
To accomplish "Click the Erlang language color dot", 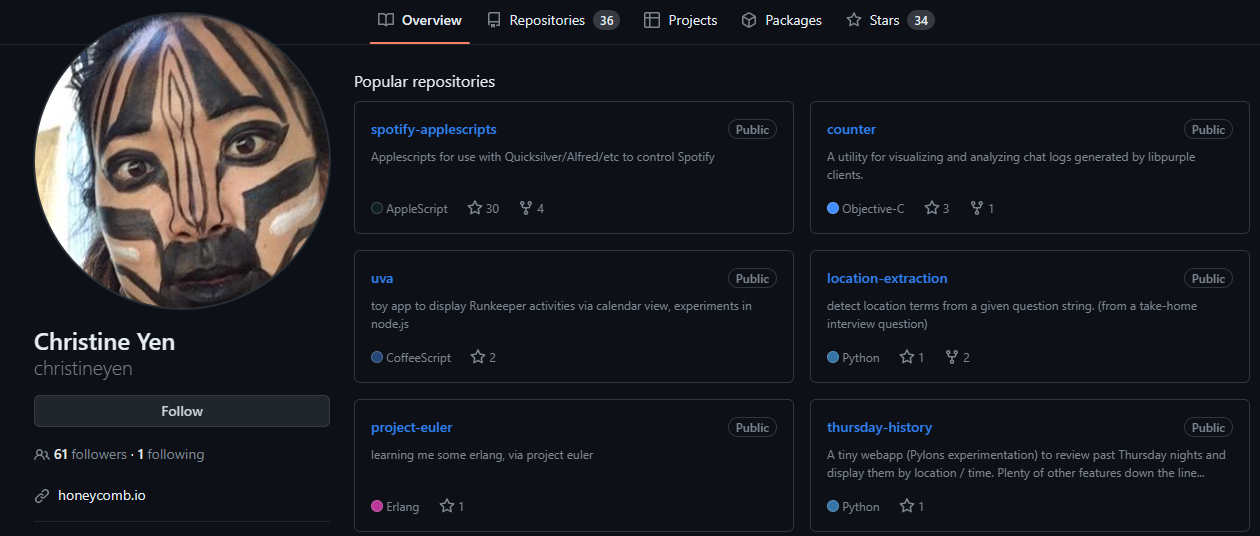I will [x=377, y=506].
